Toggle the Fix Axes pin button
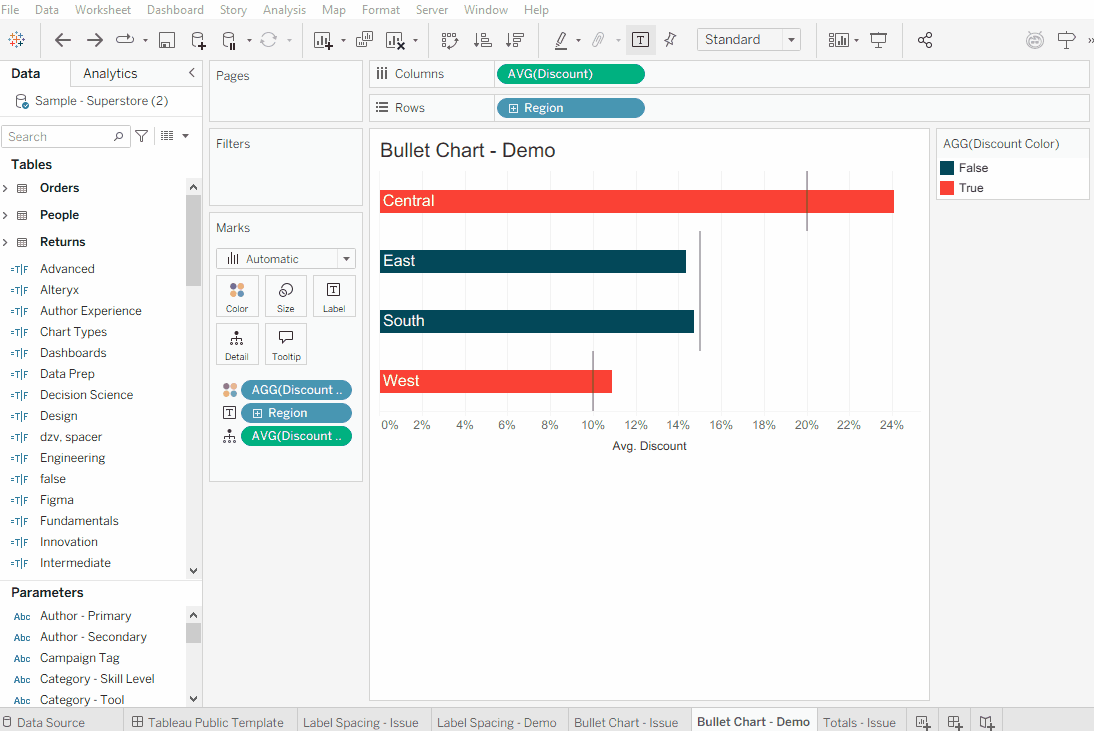The height and width of the screenshot is (731, 1094). pyautogui.click(x=670, y=40)
